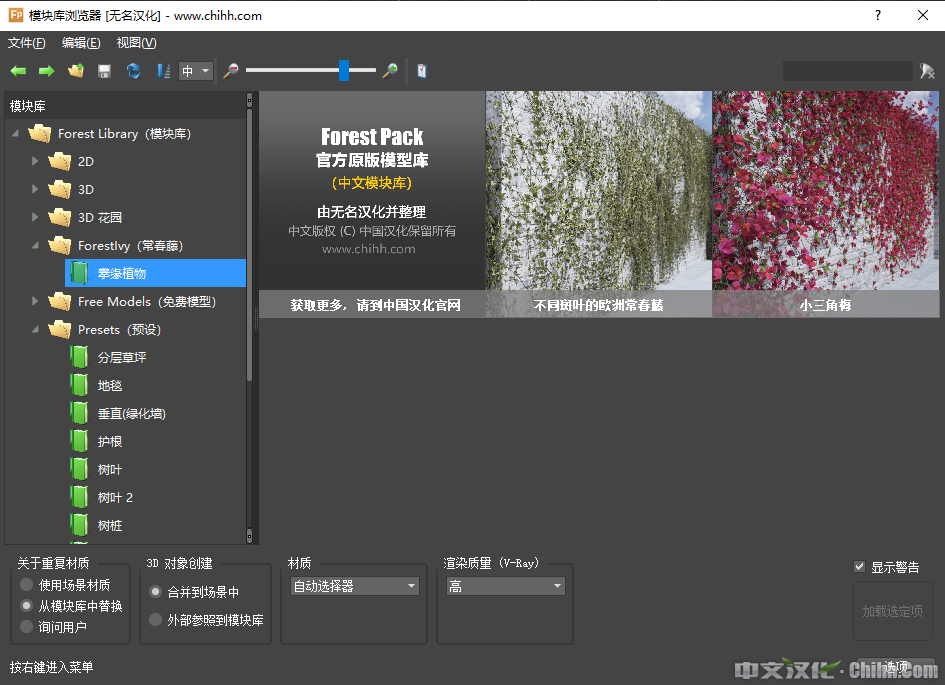Image resolution: width=945 pixels, height=685 pixels.
Task: Open the 材质 自动选择器 dropdown
Action: tap(355, 587)
